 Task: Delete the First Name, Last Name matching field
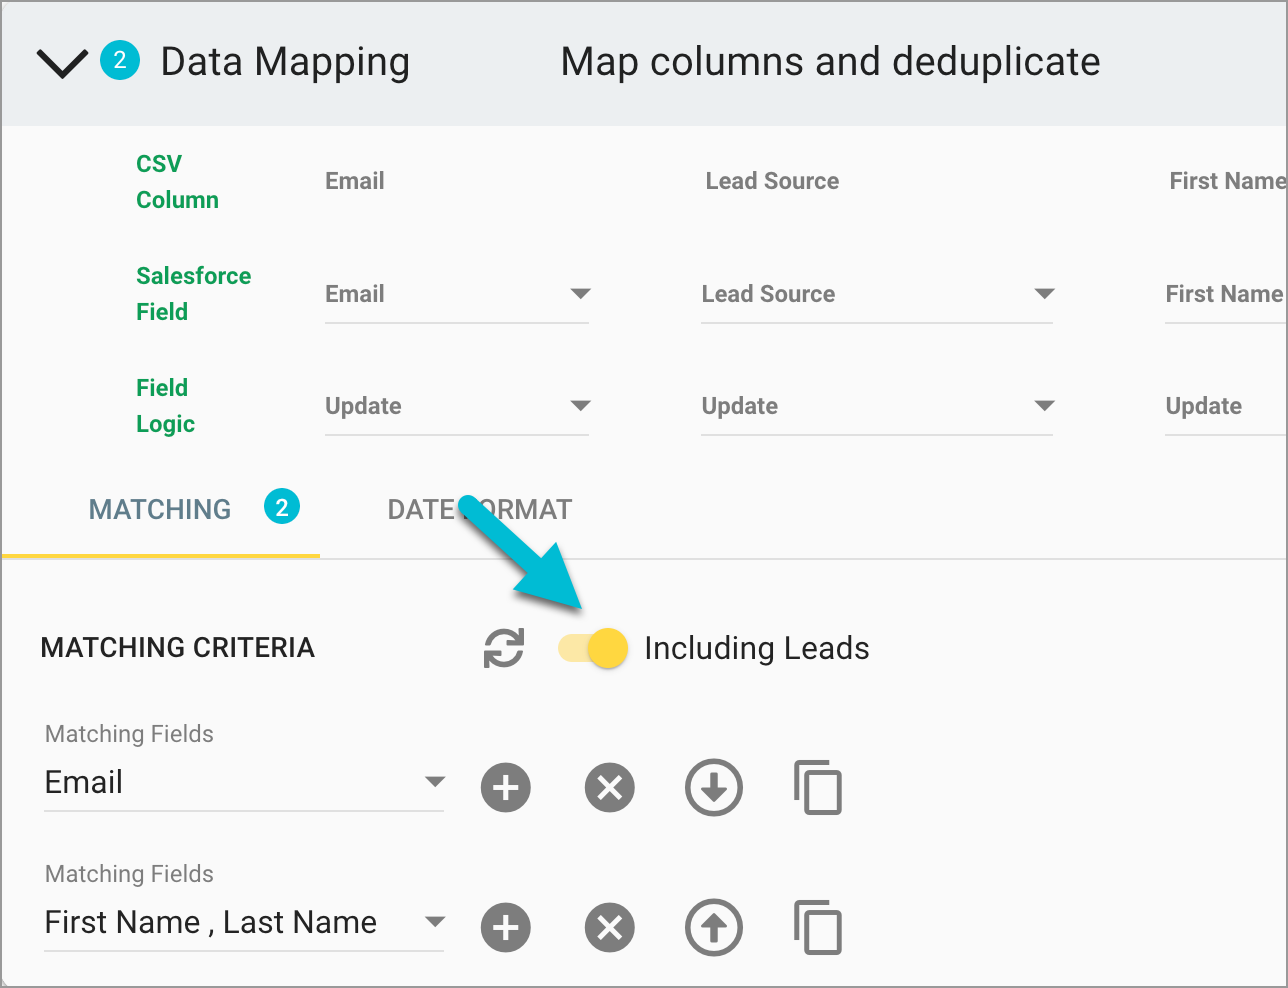point(609,927)
